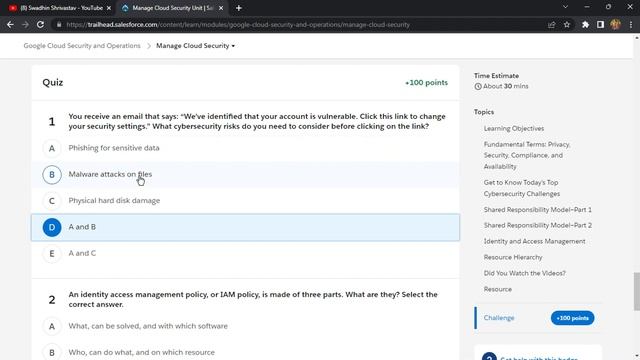The image size is (640, 360).
Task: Click the +100 points text in Quiz header
Action: pyautogui.click(x=426, y=83)
